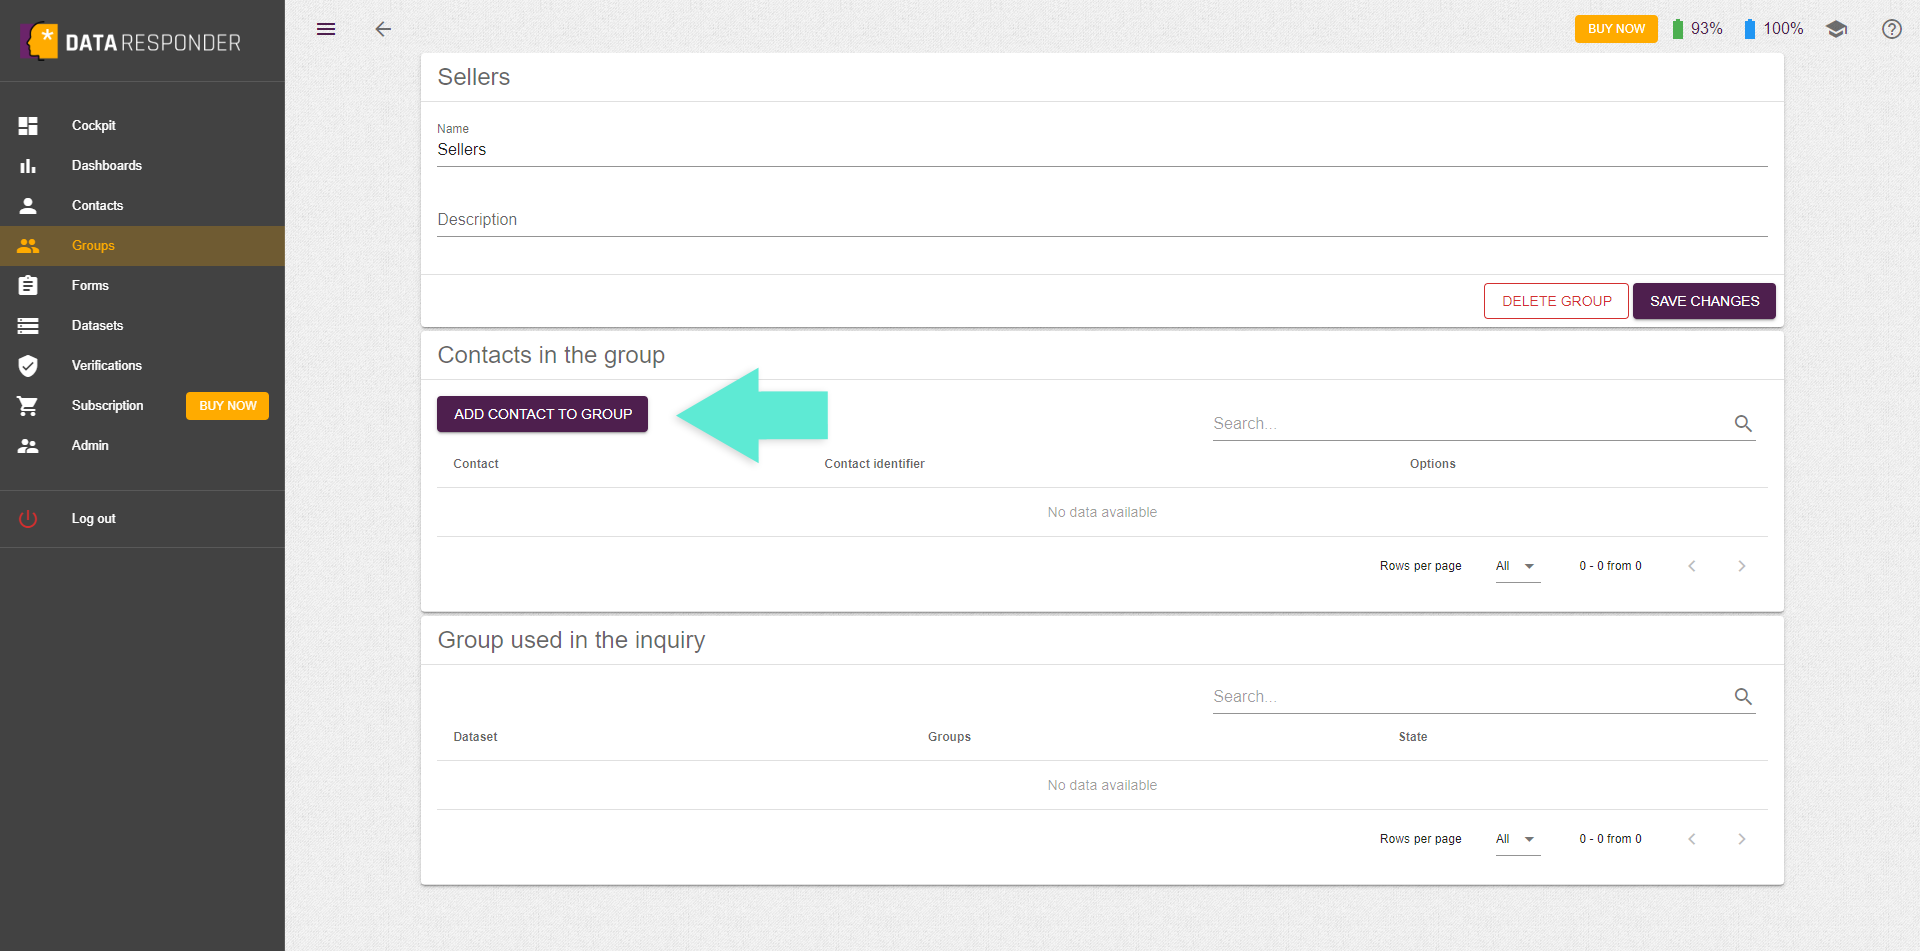Sort by State column header
The height and width of the screenshot is (951, 1920).
coord(1412,737)
